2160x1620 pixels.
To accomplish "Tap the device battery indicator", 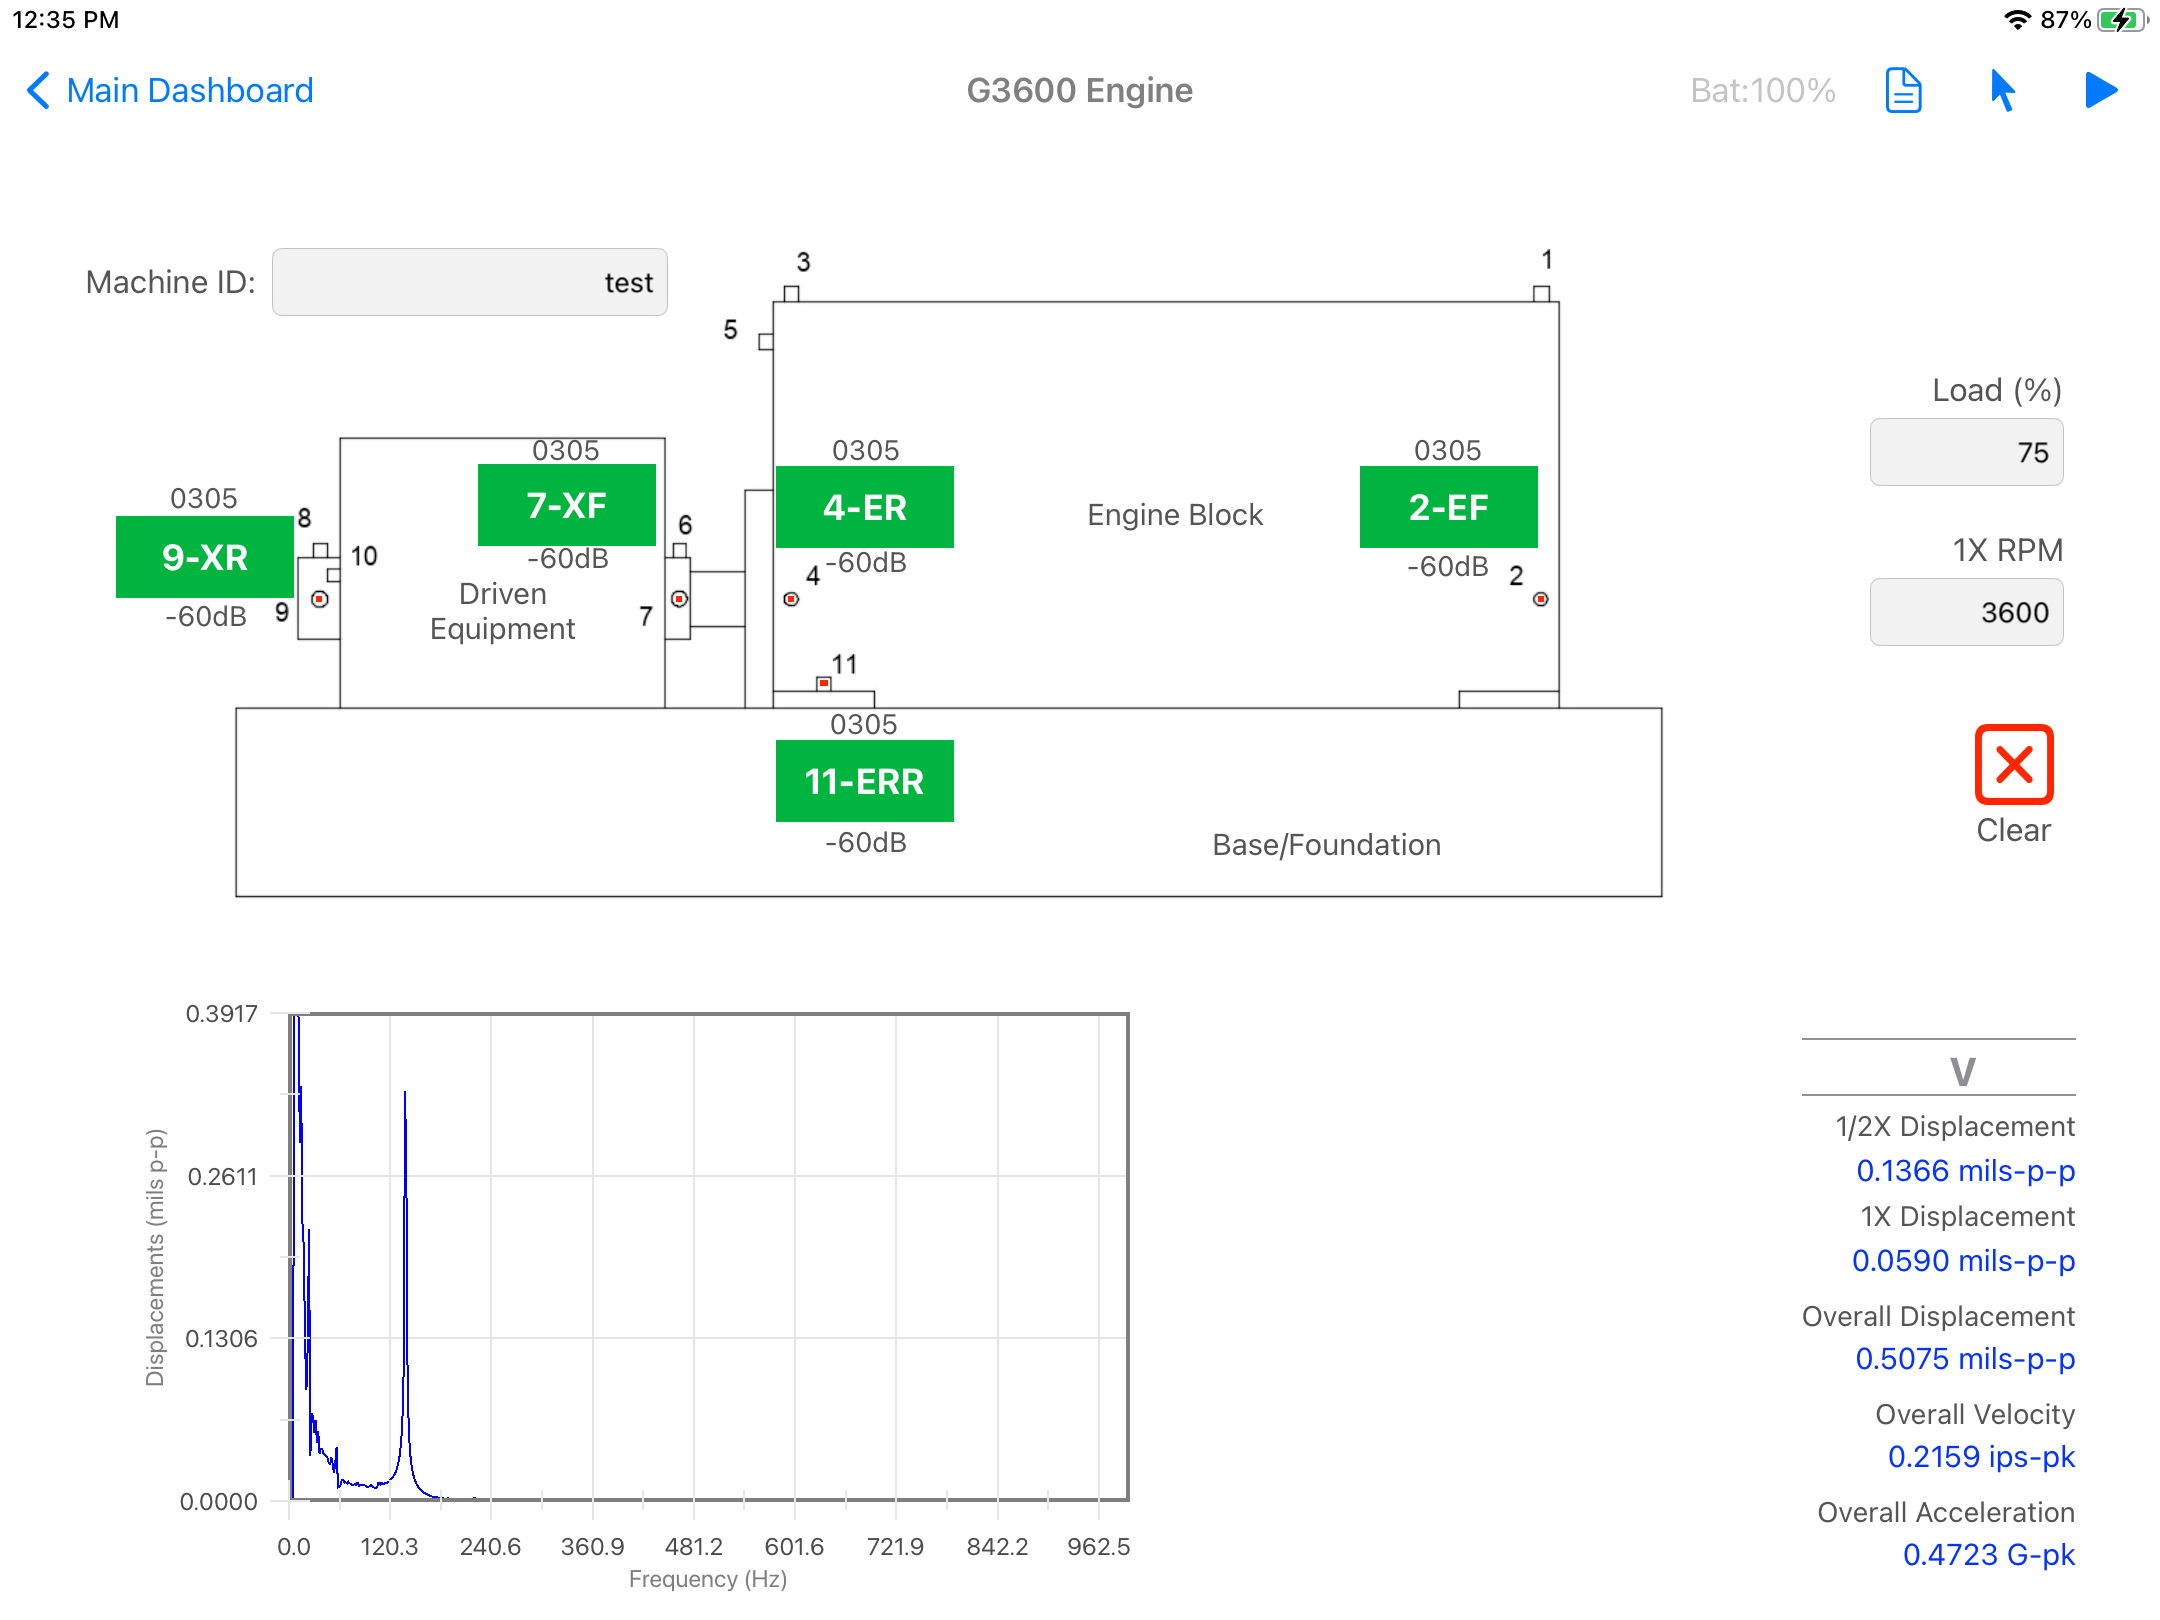I will coord(2122,20).
